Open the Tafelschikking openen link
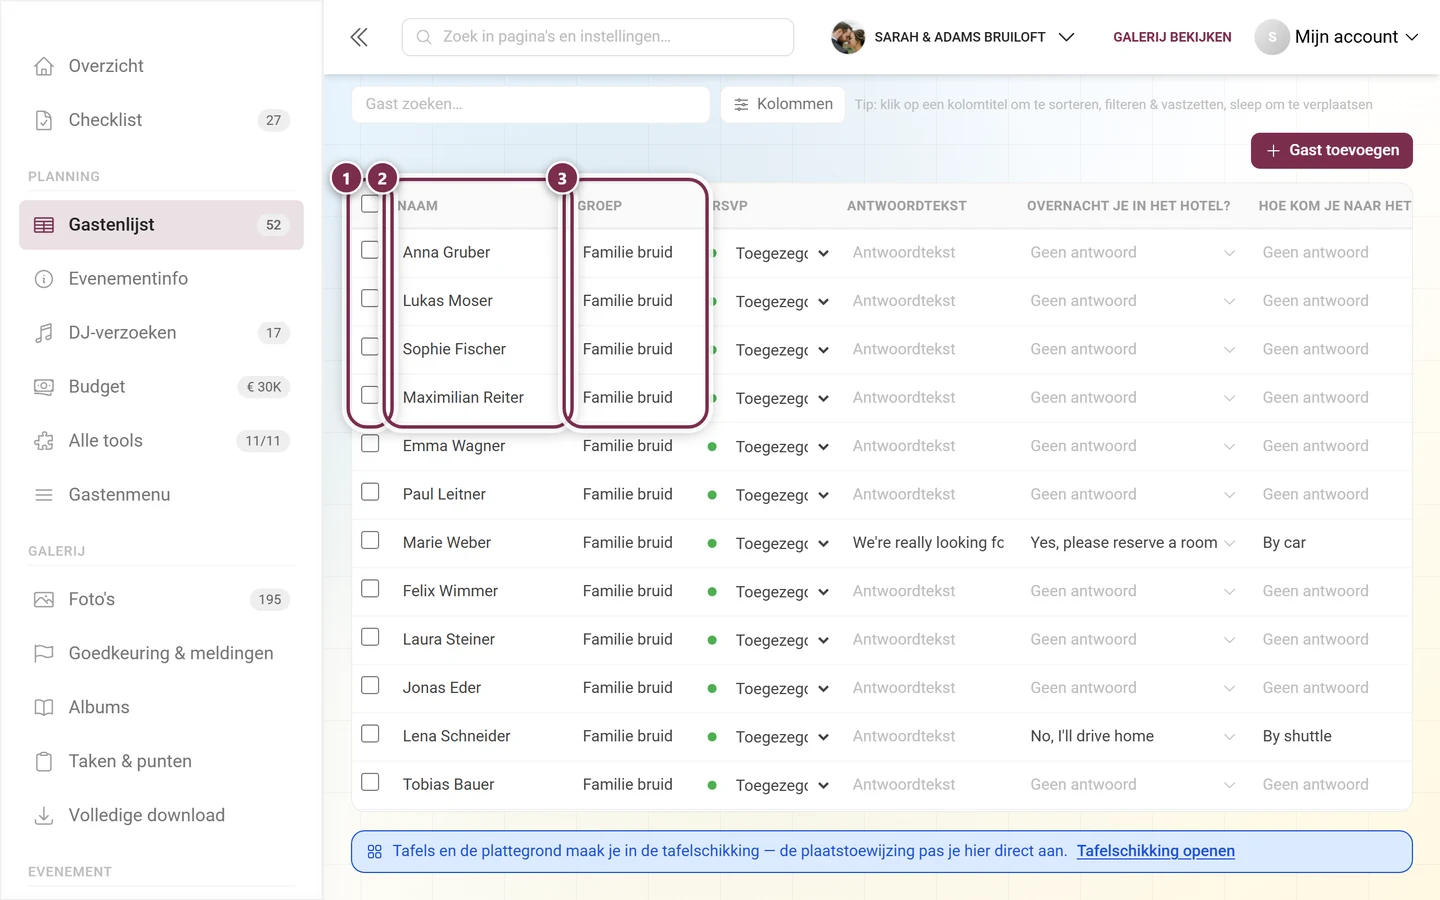 [x=1156, y=851]
